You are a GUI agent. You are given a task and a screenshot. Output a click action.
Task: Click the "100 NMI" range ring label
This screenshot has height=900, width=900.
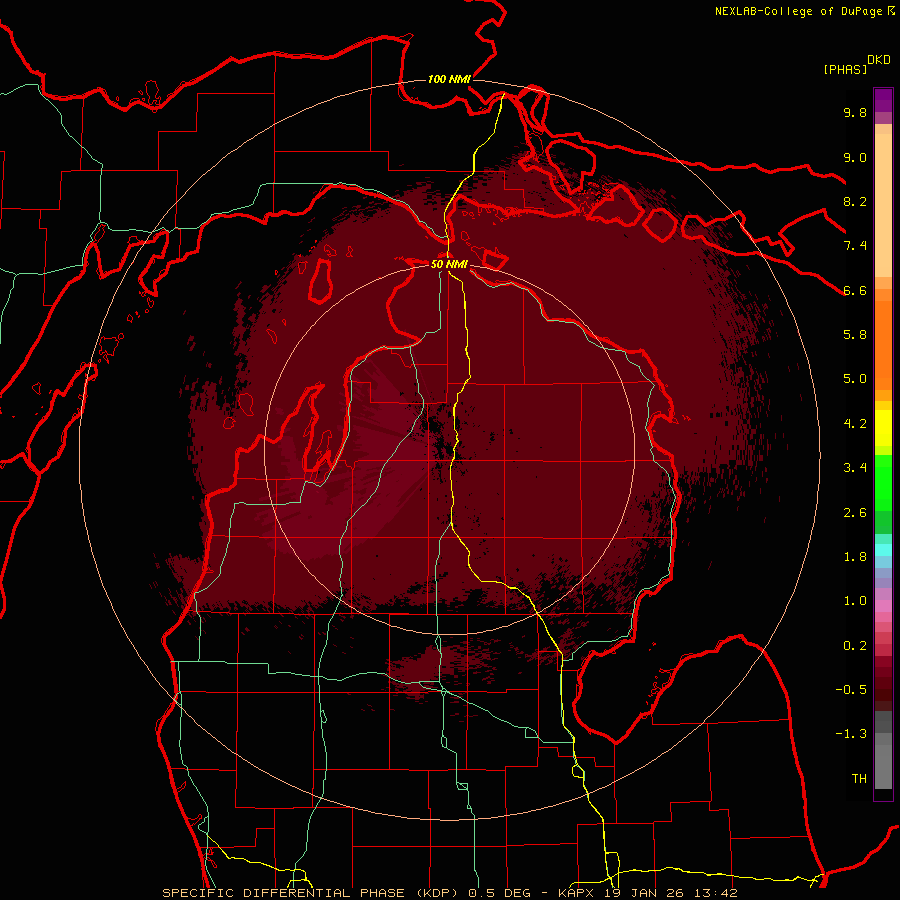(449, 79)
